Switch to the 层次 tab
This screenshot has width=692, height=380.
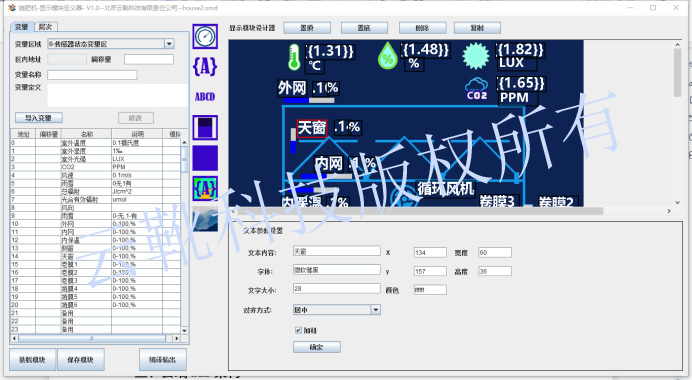pyautogui.click(x=45, y=27)
